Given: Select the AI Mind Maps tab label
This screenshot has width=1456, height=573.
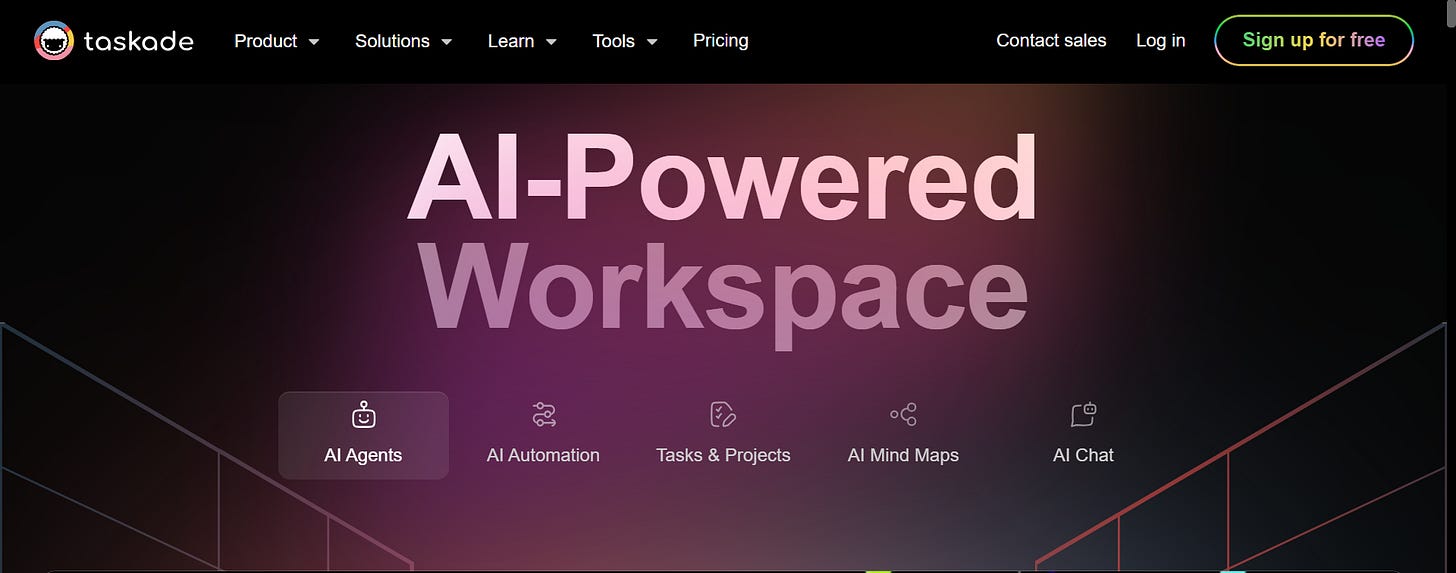Looking at the screenshot, I should pyautogui.click(x=903, y=456).
